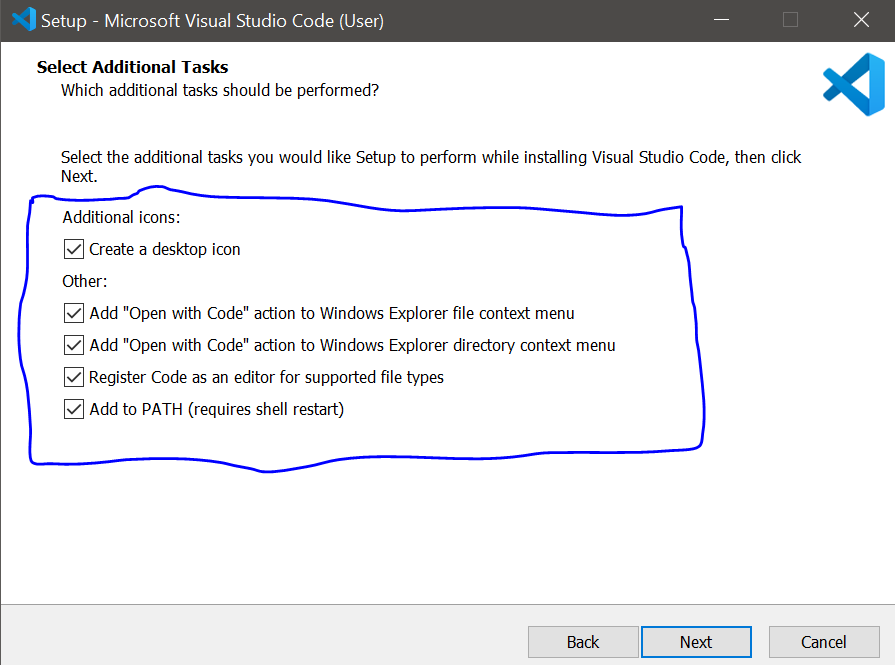The height and width of the screenshot is (665, 895).
Task: Toggle the Add to PATH checkbox
Action: pos(74,409)
